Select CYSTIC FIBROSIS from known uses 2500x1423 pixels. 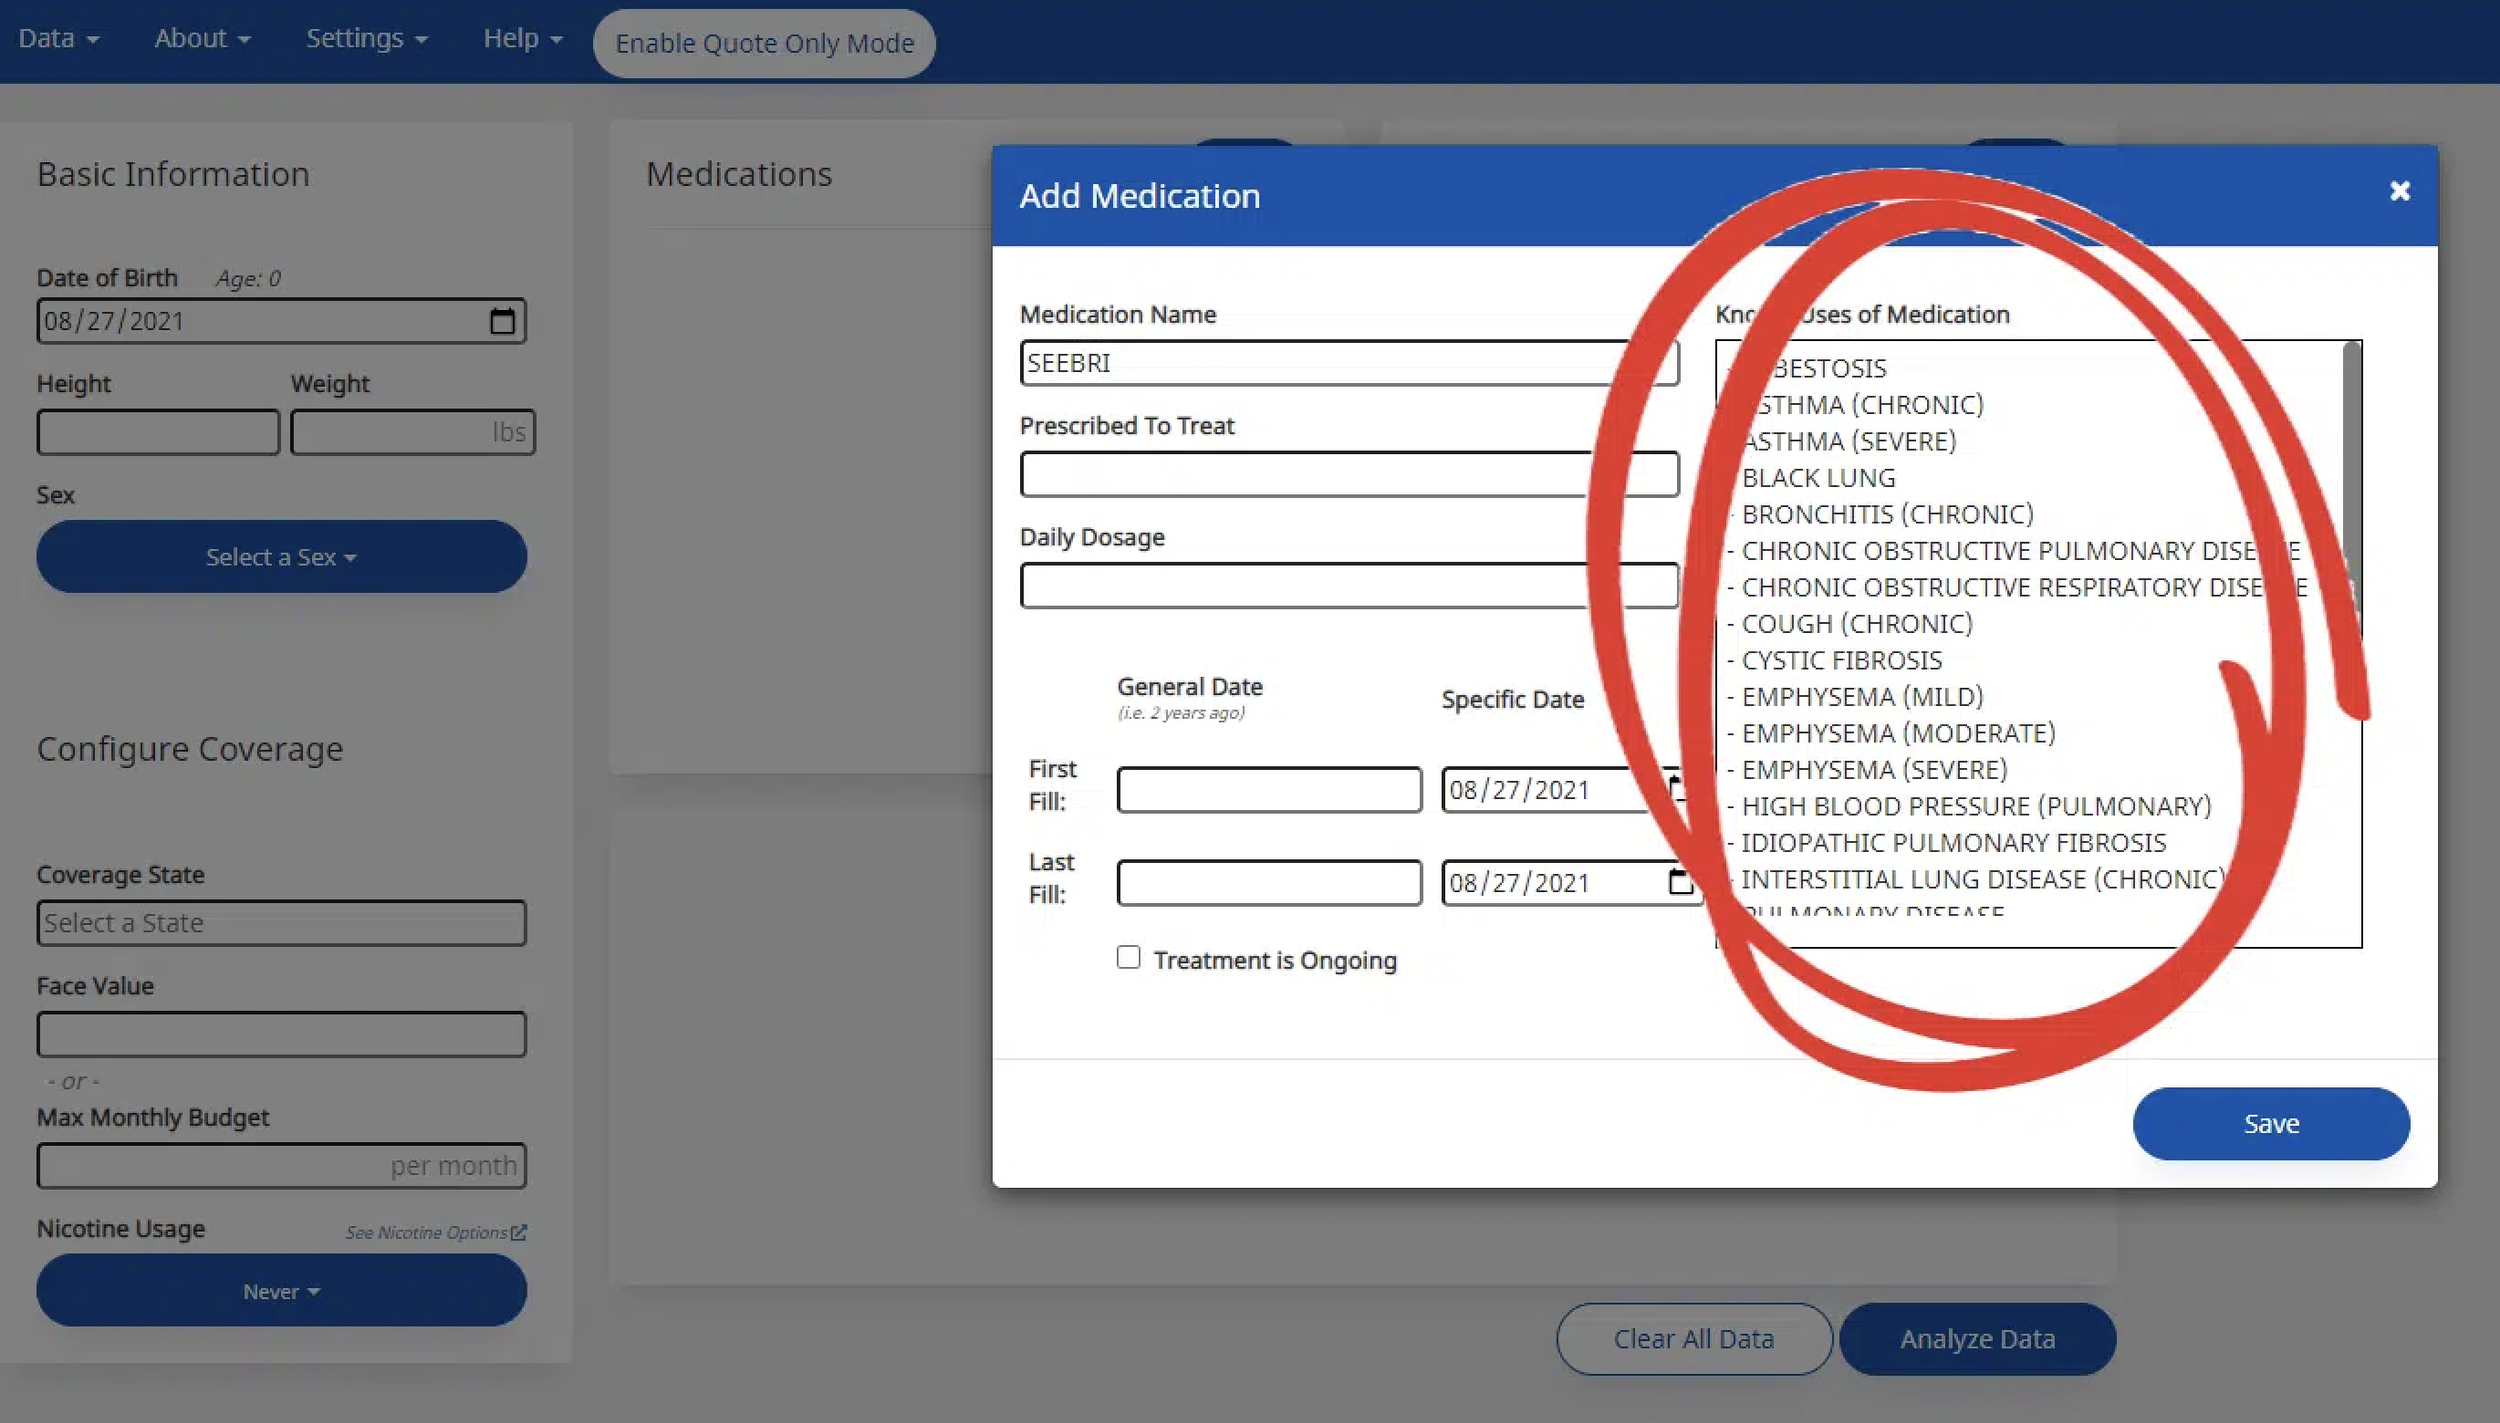(1841, 660)
